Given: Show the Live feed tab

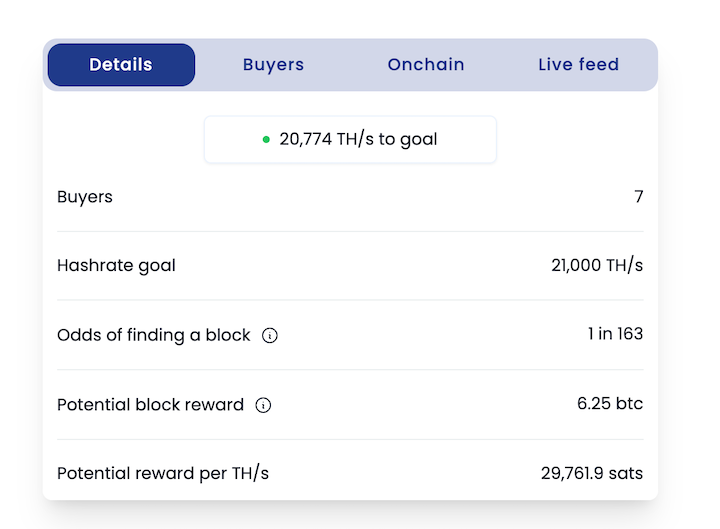Looking at the screenshot, I should [578, 65].
